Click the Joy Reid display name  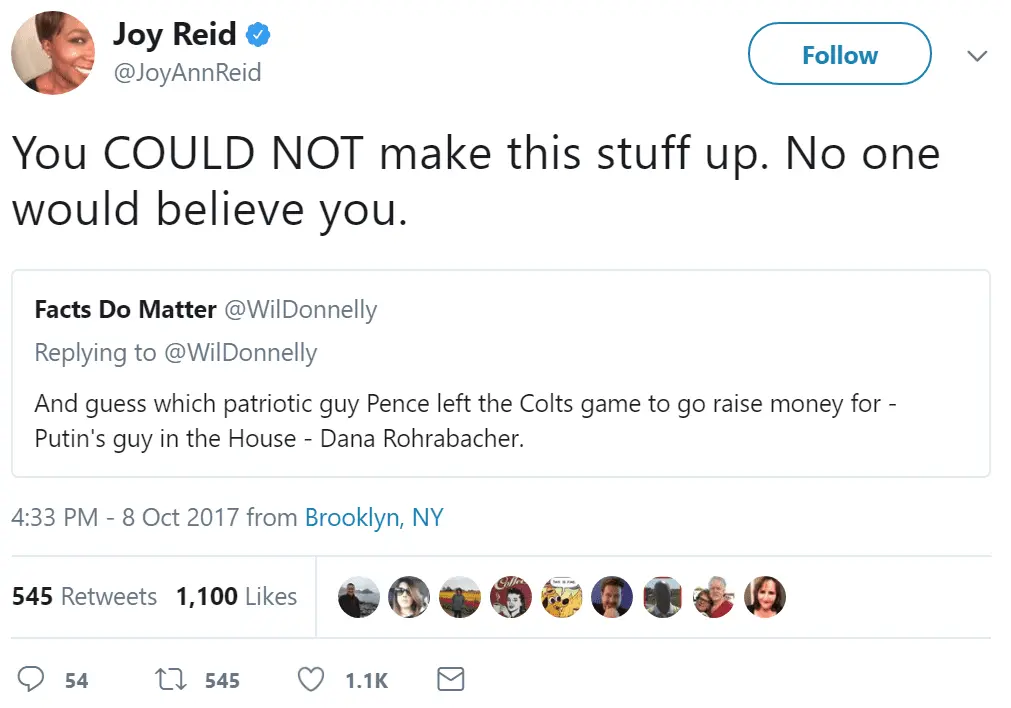click(174, 34)
